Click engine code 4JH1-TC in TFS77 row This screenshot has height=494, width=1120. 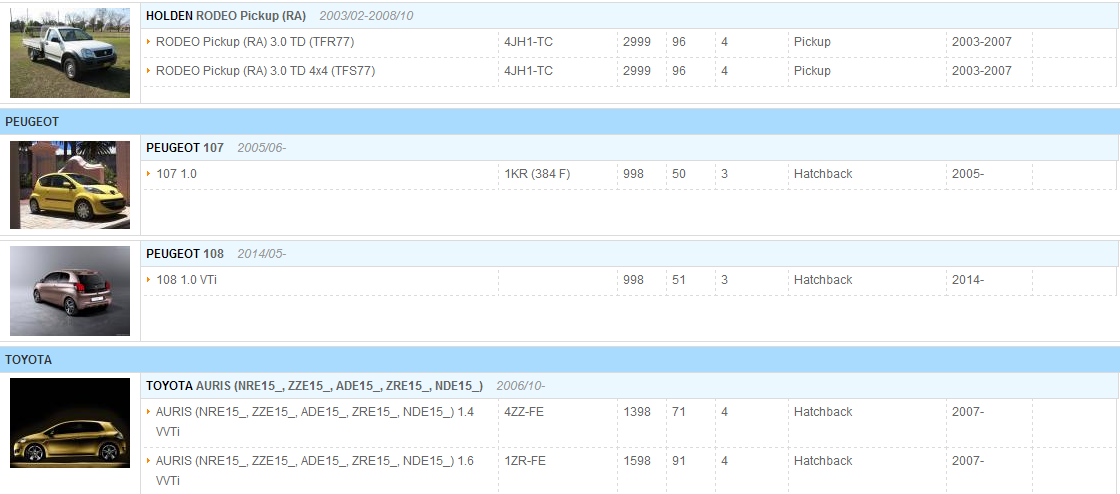[x=529, y=71]
